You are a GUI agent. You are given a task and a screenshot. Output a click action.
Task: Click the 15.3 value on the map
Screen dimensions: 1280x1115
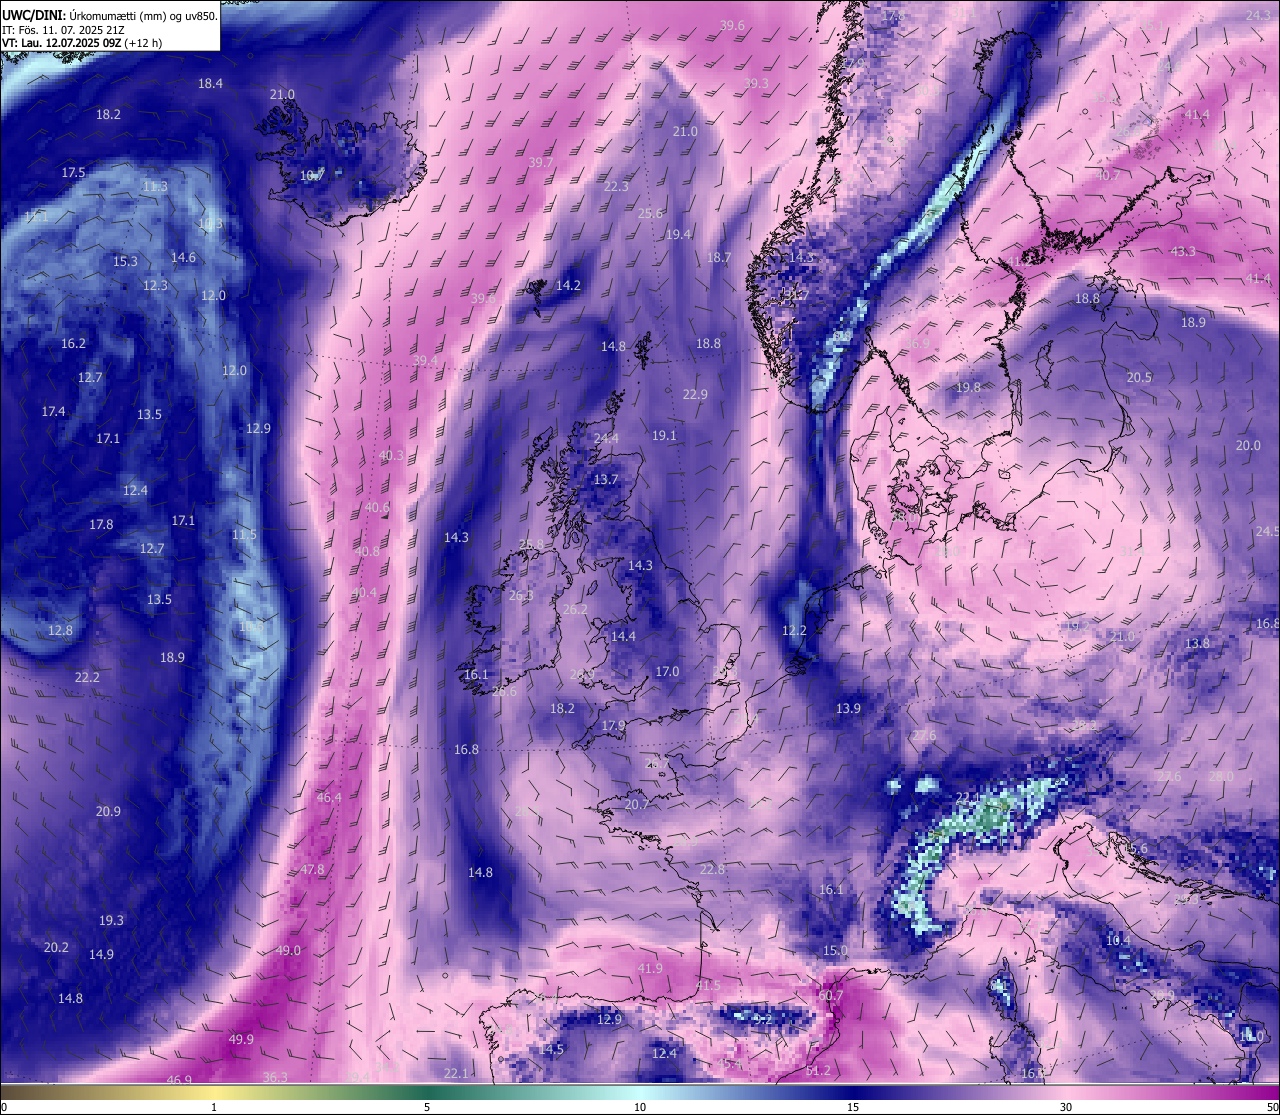point(125,262)
